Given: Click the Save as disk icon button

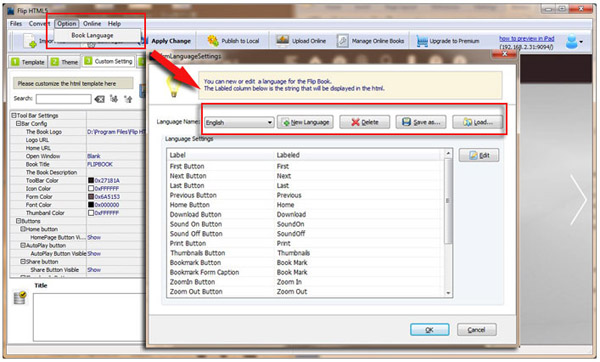Looking at the screenshot, I should point(421,122).
